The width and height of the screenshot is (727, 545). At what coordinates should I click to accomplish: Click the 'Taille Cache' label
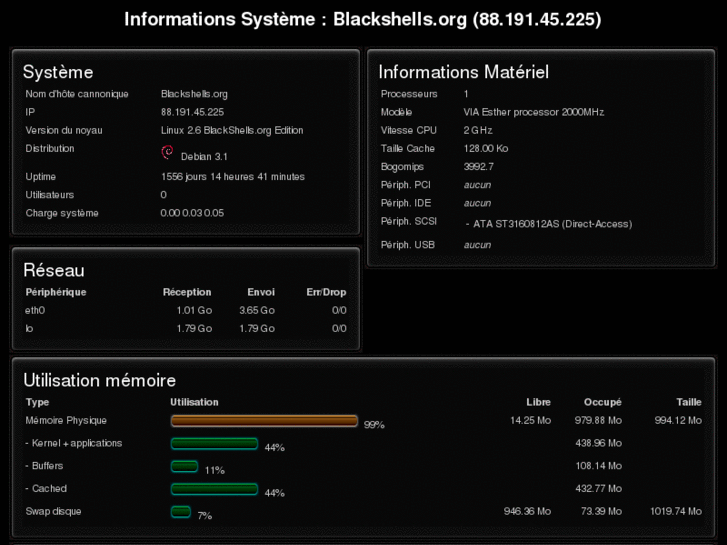click(x=408, y=148)
